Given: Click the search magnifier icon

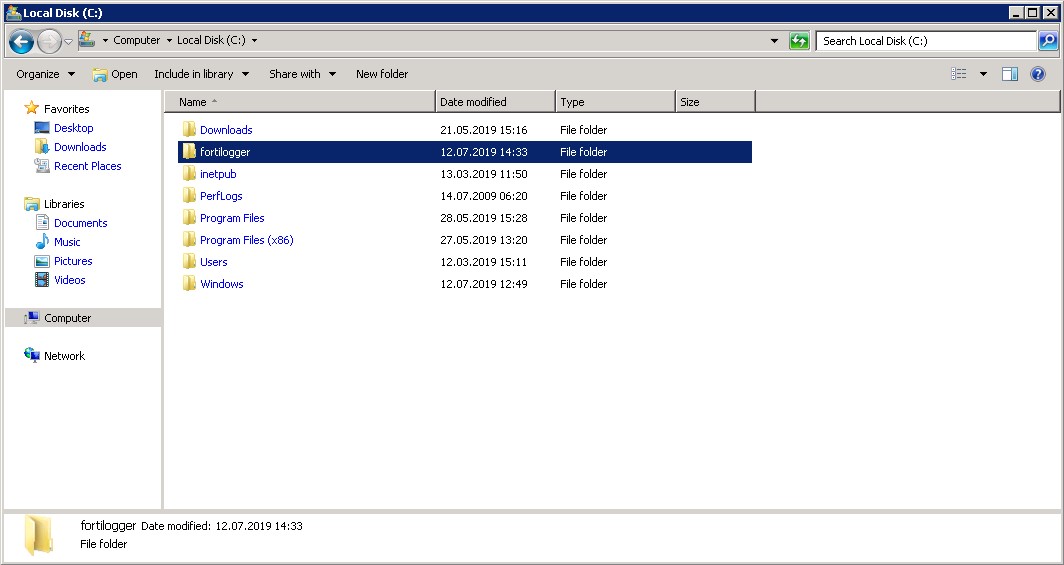Looking at the screenshot, I should pyautogui.click(x=1047, y=41).
